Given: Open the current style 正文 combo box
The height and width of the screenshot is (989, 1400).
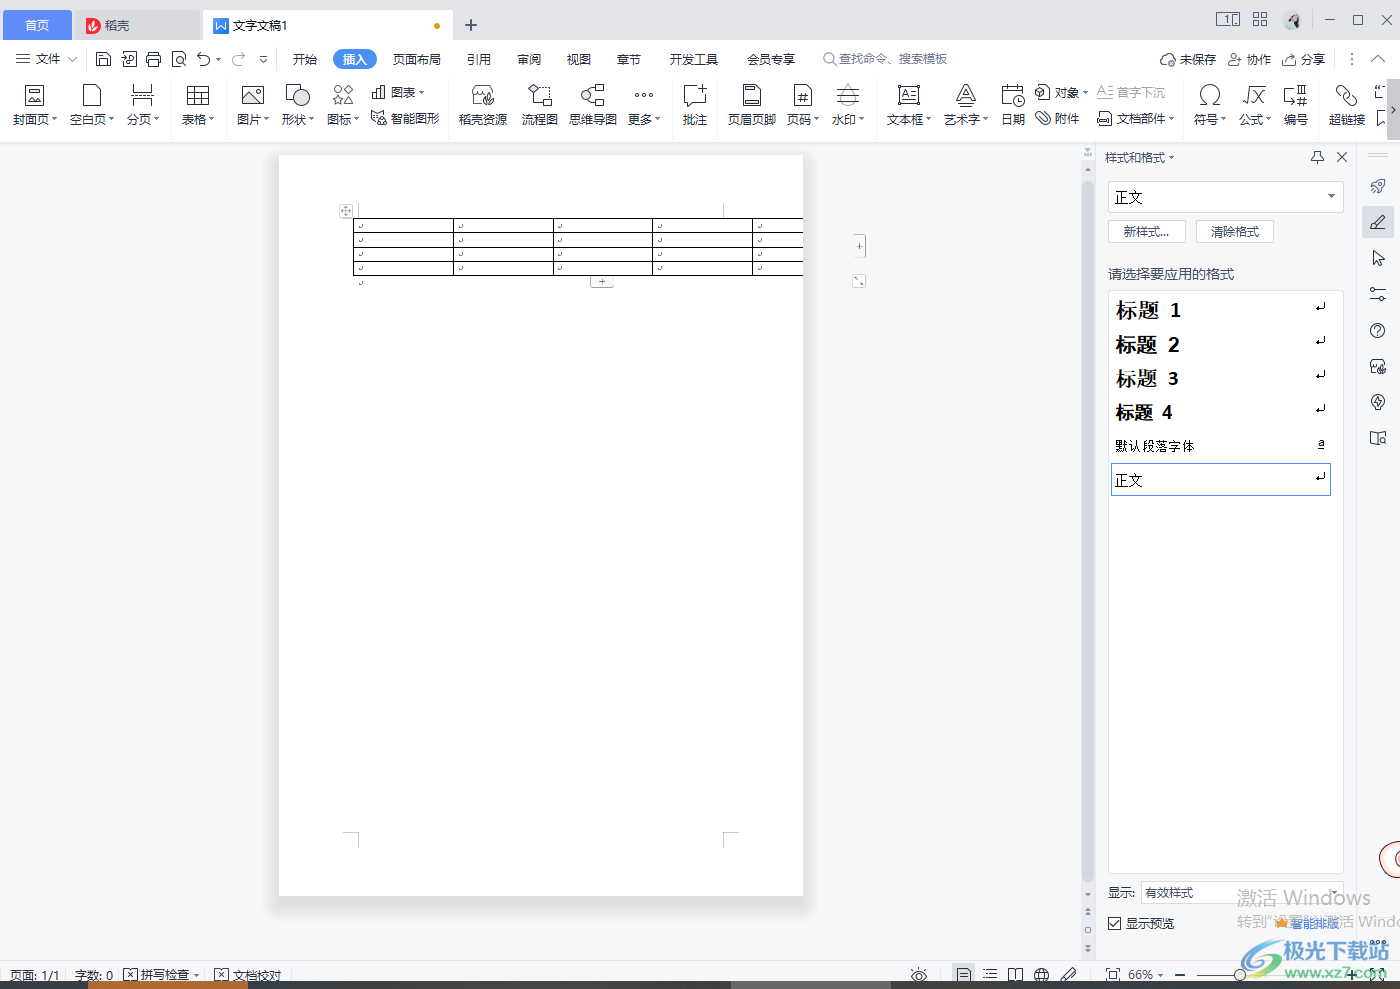Looking at the screenshot, I should click(x=1225, y=197).
